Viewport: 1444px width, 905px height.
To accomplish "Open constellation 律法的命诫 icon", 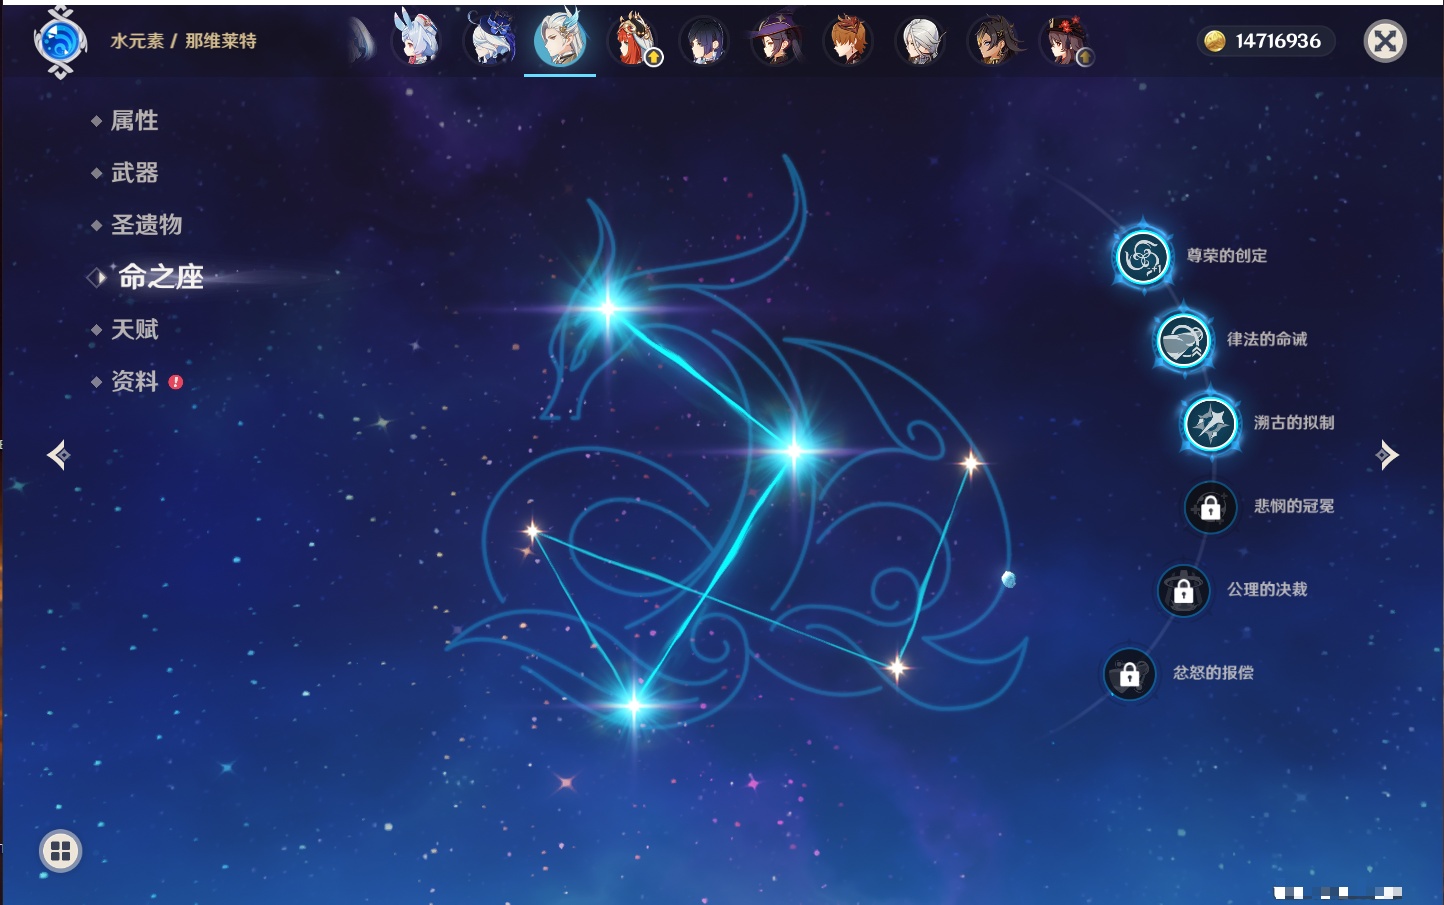I will click(x=1182, y=340).
